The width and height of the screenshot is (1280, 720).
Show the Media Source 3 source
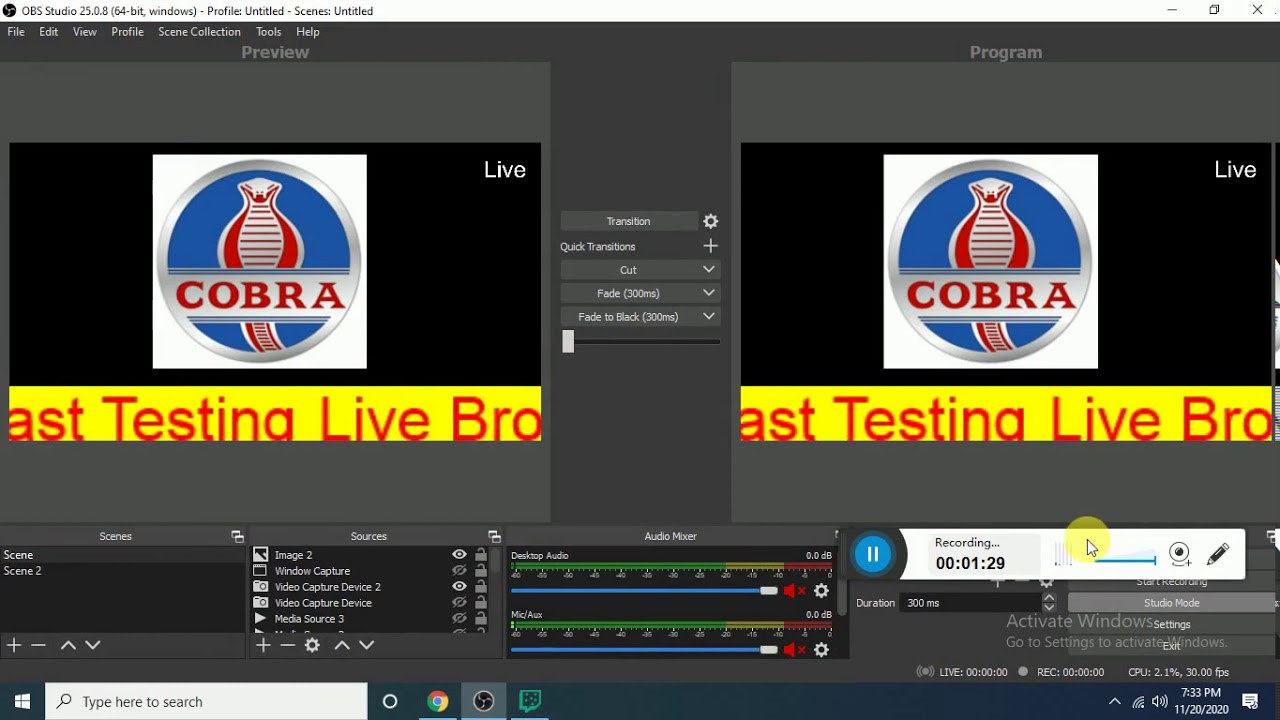(459, 619)
